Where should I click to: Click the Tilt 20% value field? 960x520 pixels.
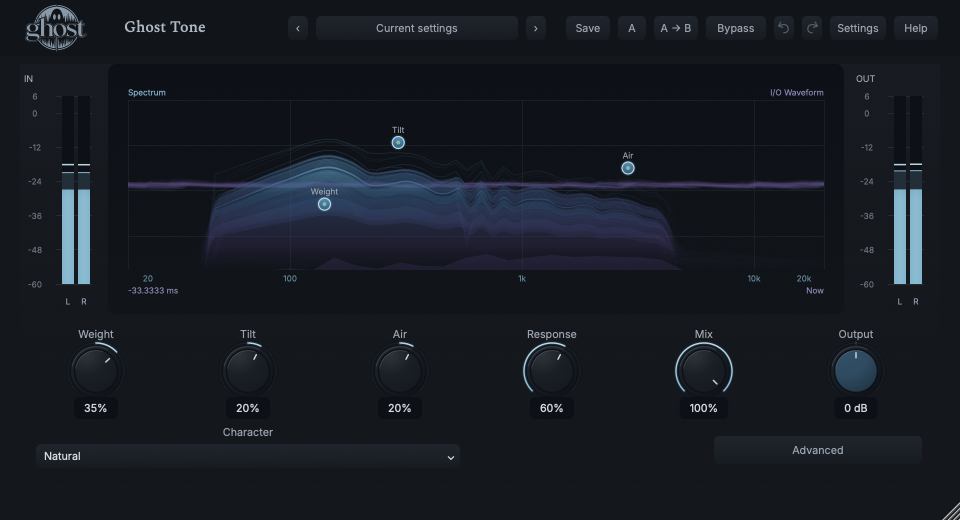click(x=247, y=408)
